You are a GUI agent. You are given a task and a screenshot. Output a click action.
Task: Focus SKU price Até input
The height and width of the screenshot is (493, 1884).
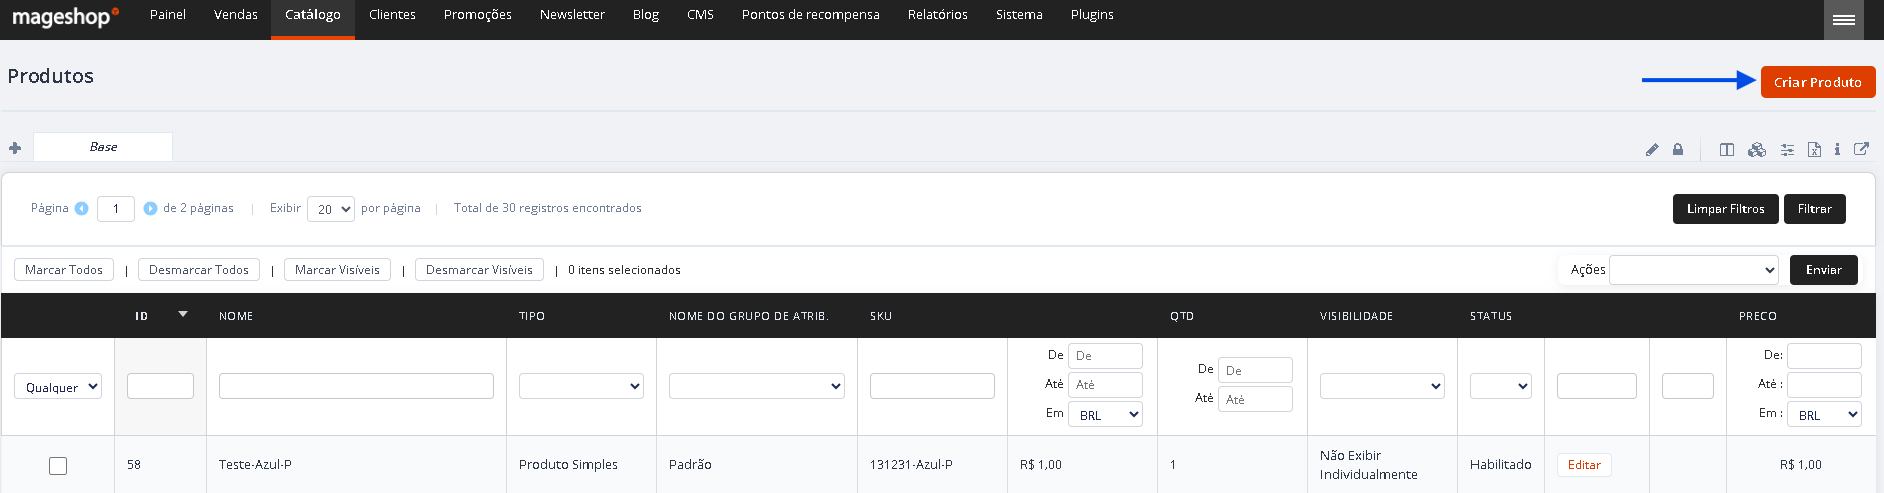(1105, 385)
